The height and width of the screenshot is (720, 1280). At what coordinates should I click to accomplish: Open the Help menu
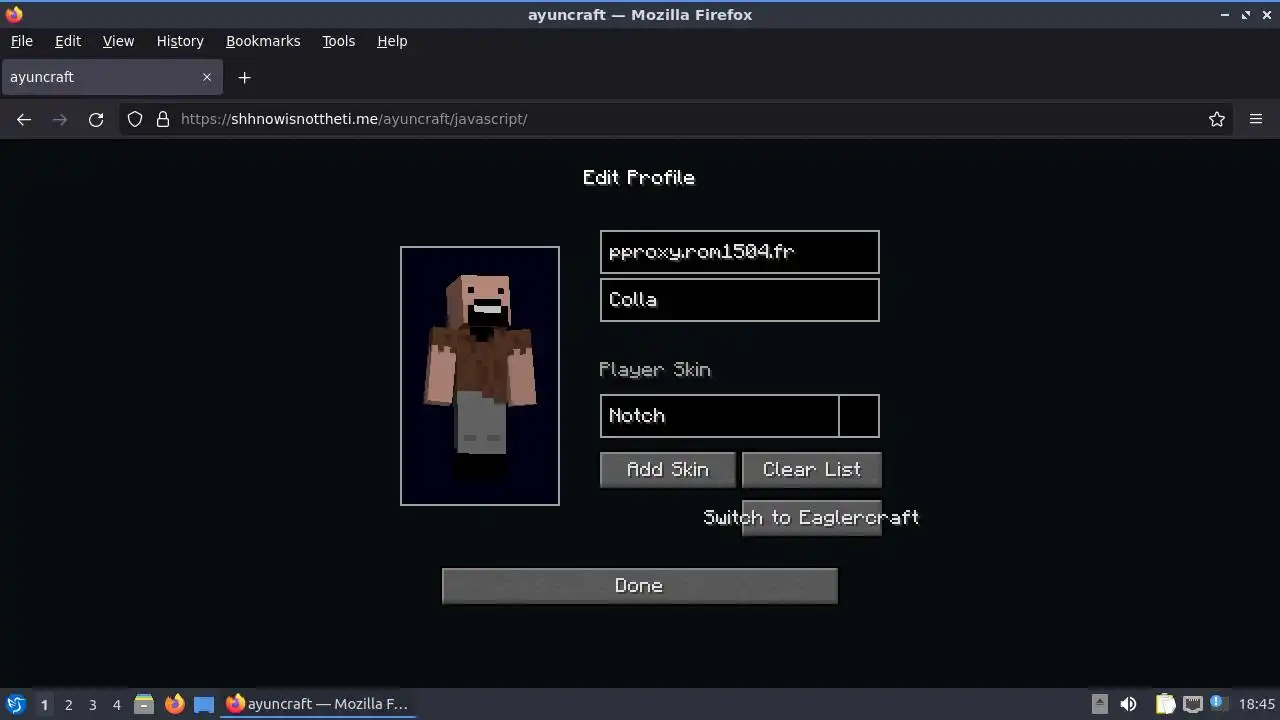[392, 41]
